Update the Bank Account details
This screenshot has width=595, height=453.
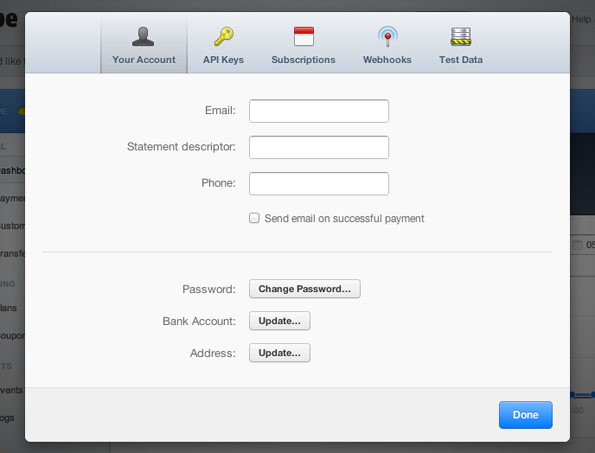point(280,321)
